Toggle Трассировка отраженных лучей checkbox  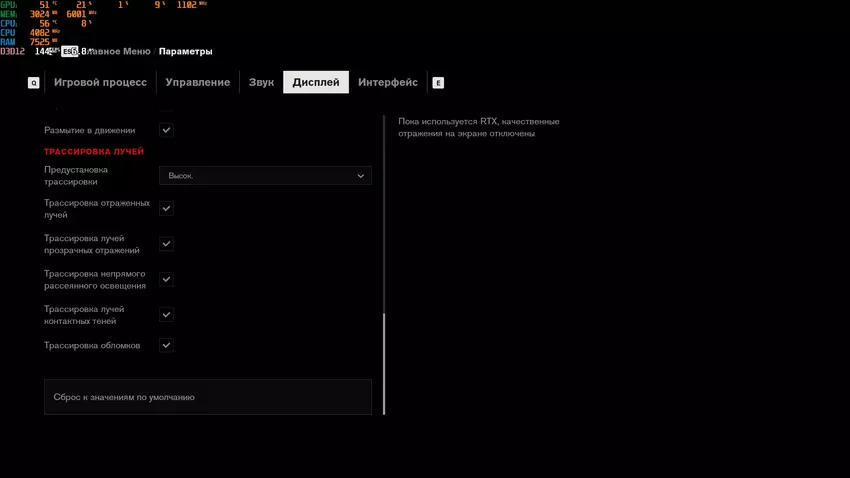pyautogui.click(x=166, y=209)
